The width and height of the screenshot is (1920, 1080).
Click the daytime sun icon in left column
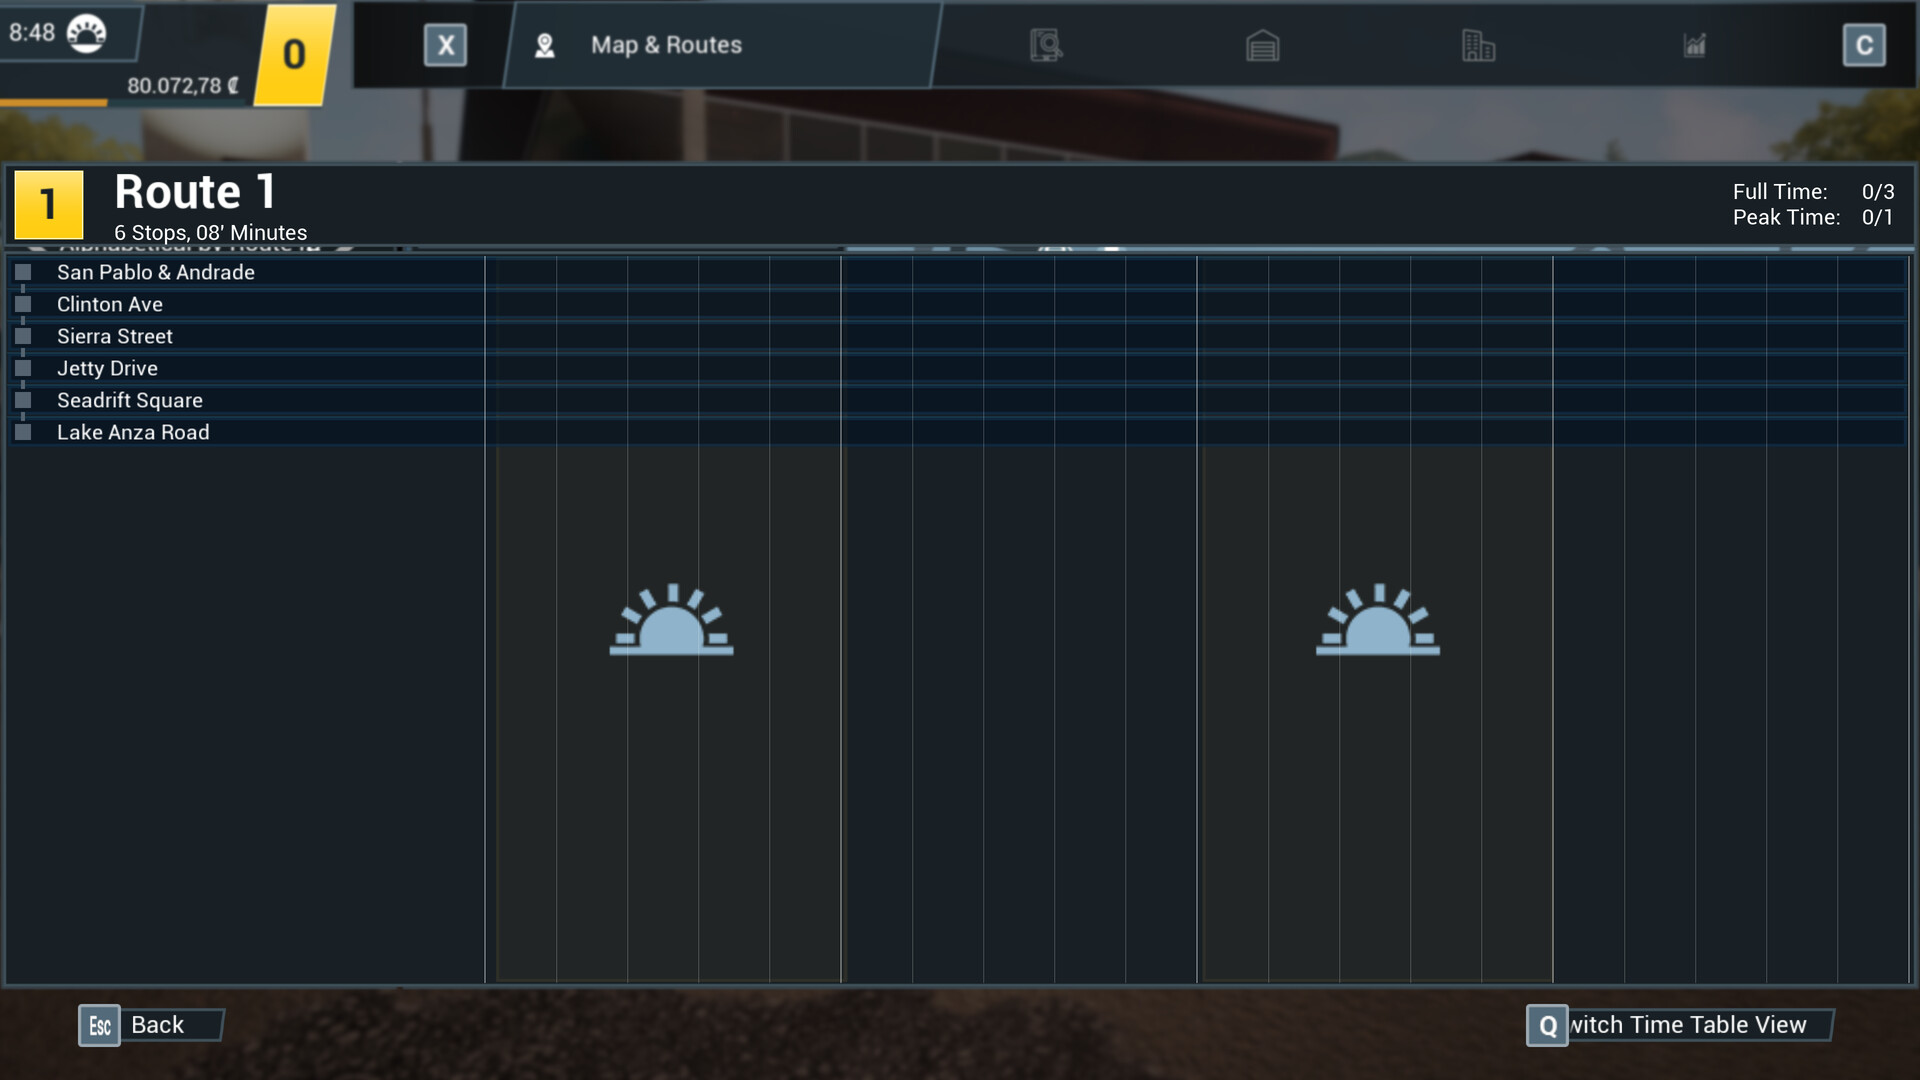pyautogui.click(x=671, y=620)
